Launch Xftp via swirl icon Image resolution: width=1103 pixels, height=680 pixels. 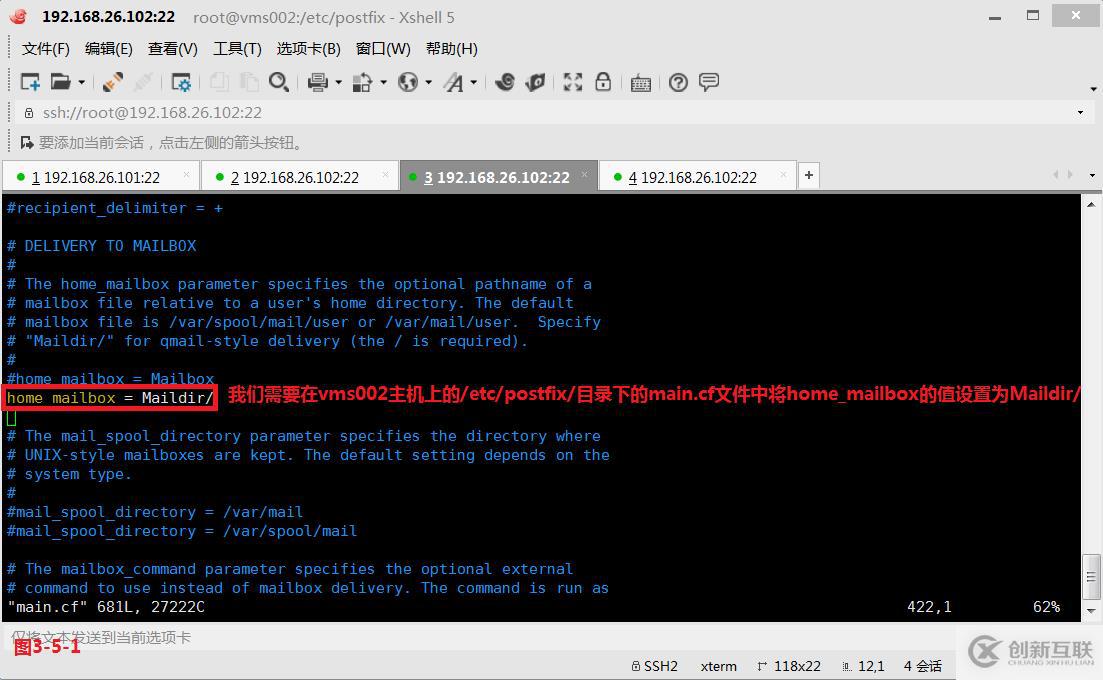[x=504, y=82]
